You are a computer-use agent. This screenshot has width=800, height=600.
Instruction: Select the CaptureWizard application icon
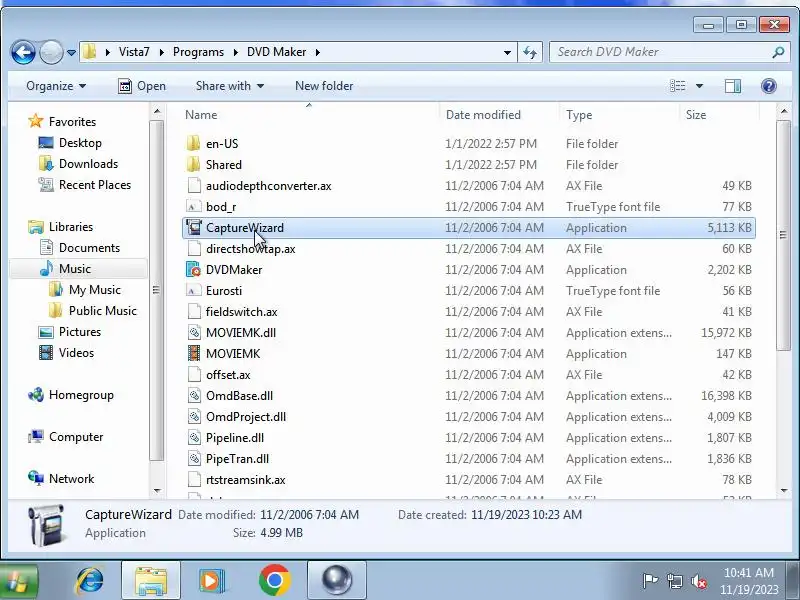[x=193, y=228]
